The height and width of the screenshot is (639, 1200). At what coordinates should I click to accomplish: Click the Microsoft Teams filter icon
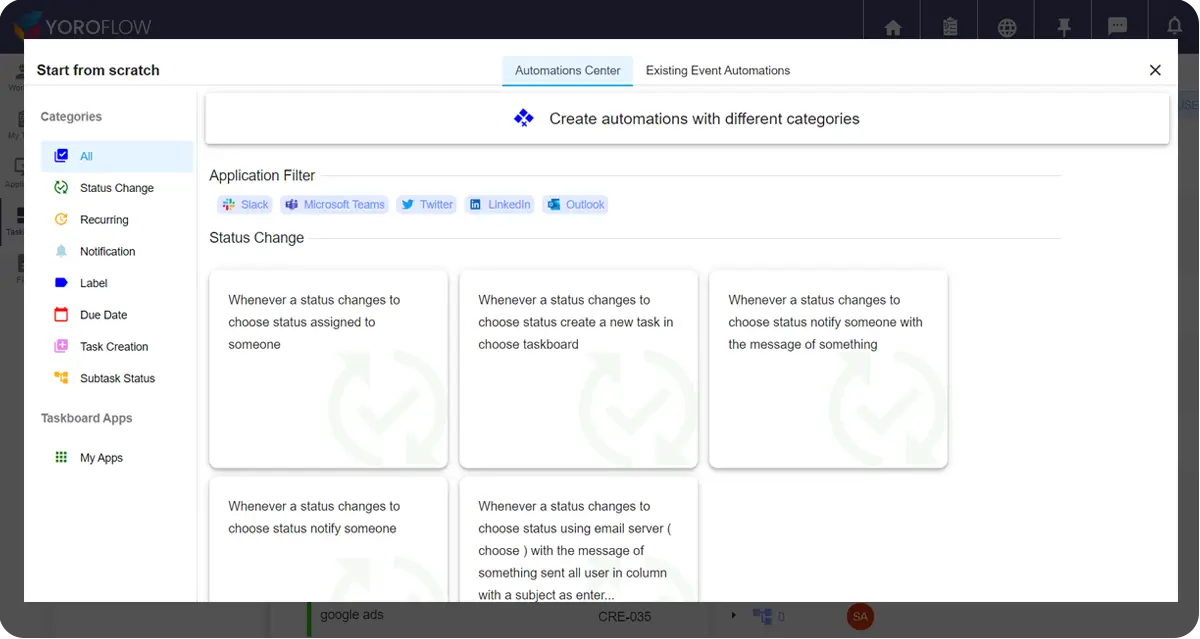click(x=290, y=204)
